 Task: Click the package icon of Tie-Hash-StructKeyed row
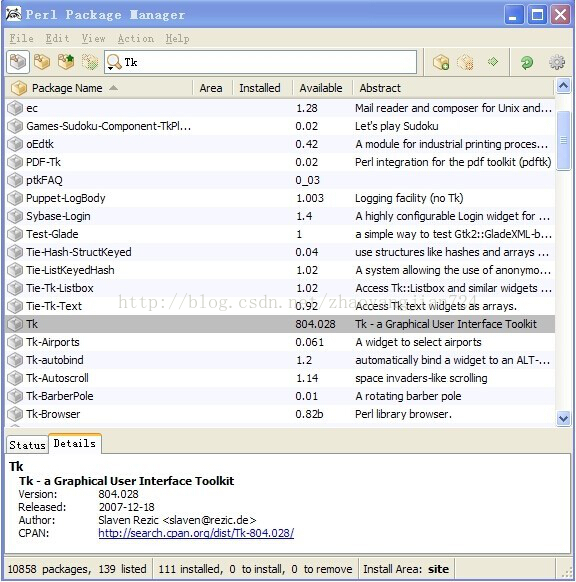[x=15, y=252]
